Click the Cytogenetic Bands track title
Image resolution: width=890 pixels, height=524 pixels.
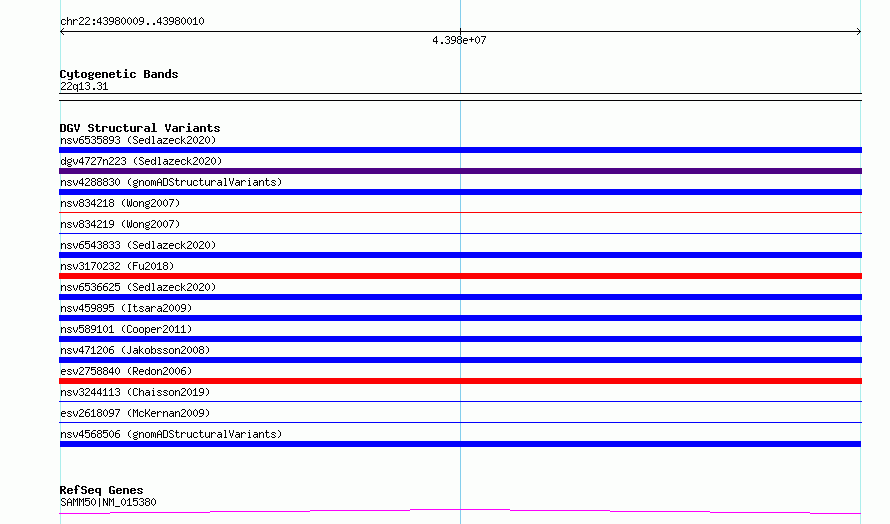(x=119, y=74)
